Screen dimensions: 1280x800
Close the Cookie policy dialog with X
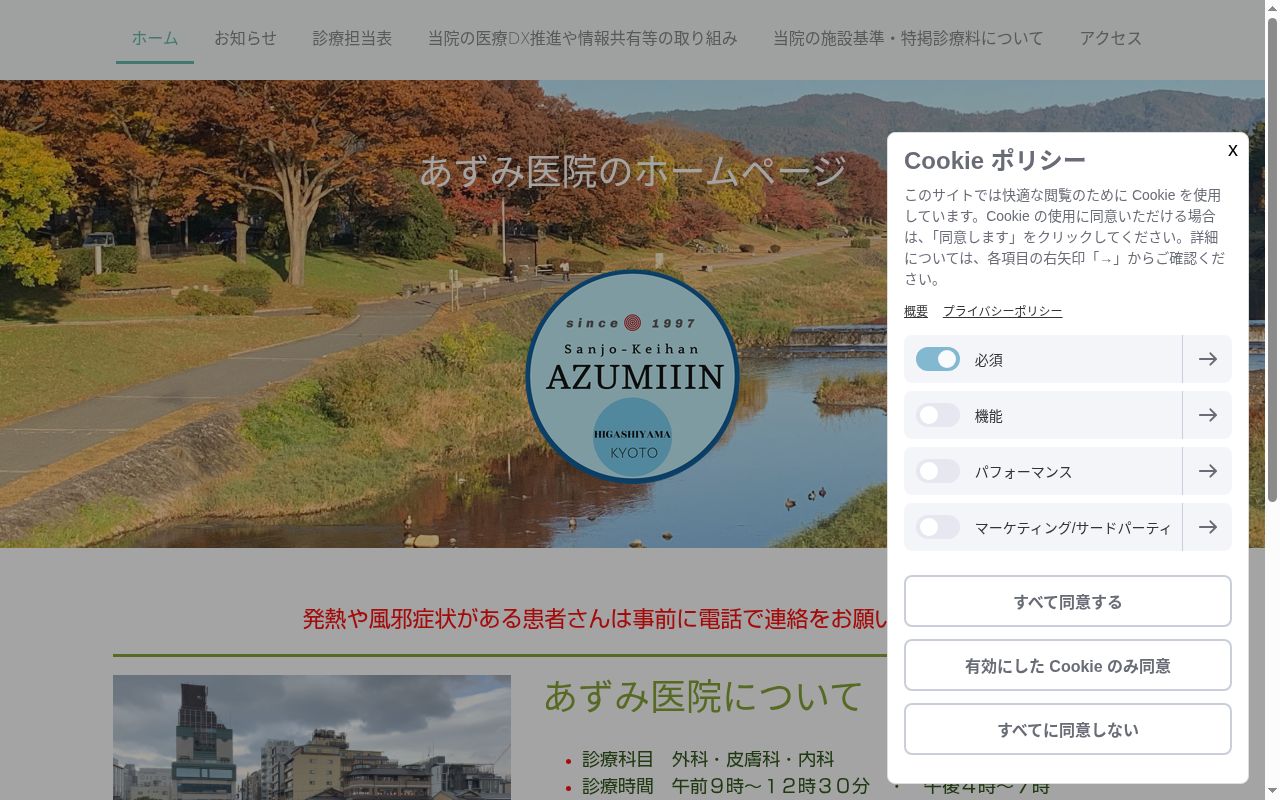coord(1232,151)
